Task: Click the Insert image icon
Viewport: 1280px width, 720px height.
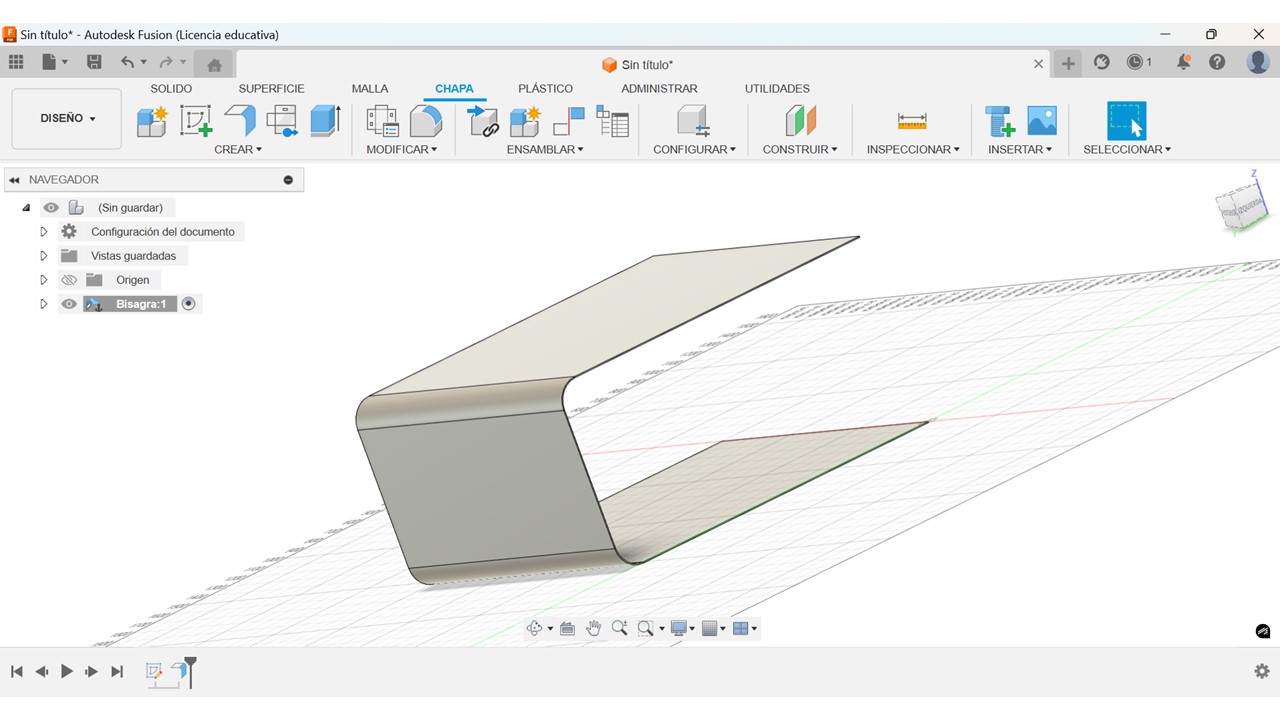Action: click(x=1042, y=121)
